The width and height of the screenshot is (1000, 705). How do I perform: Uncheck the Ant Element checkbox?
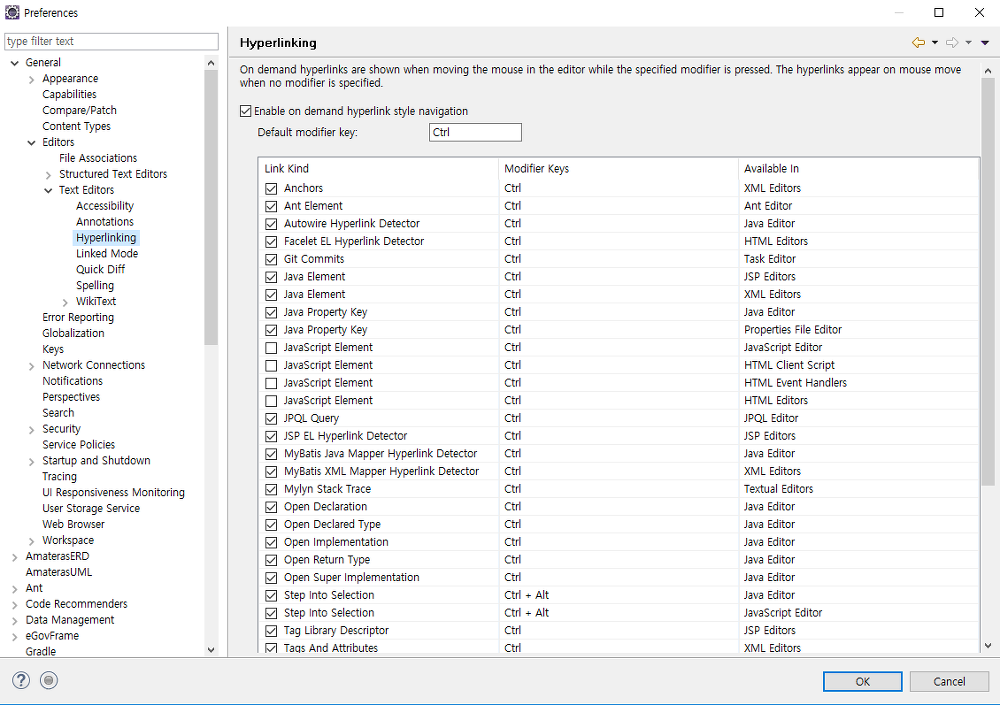(x=271, y=207)
